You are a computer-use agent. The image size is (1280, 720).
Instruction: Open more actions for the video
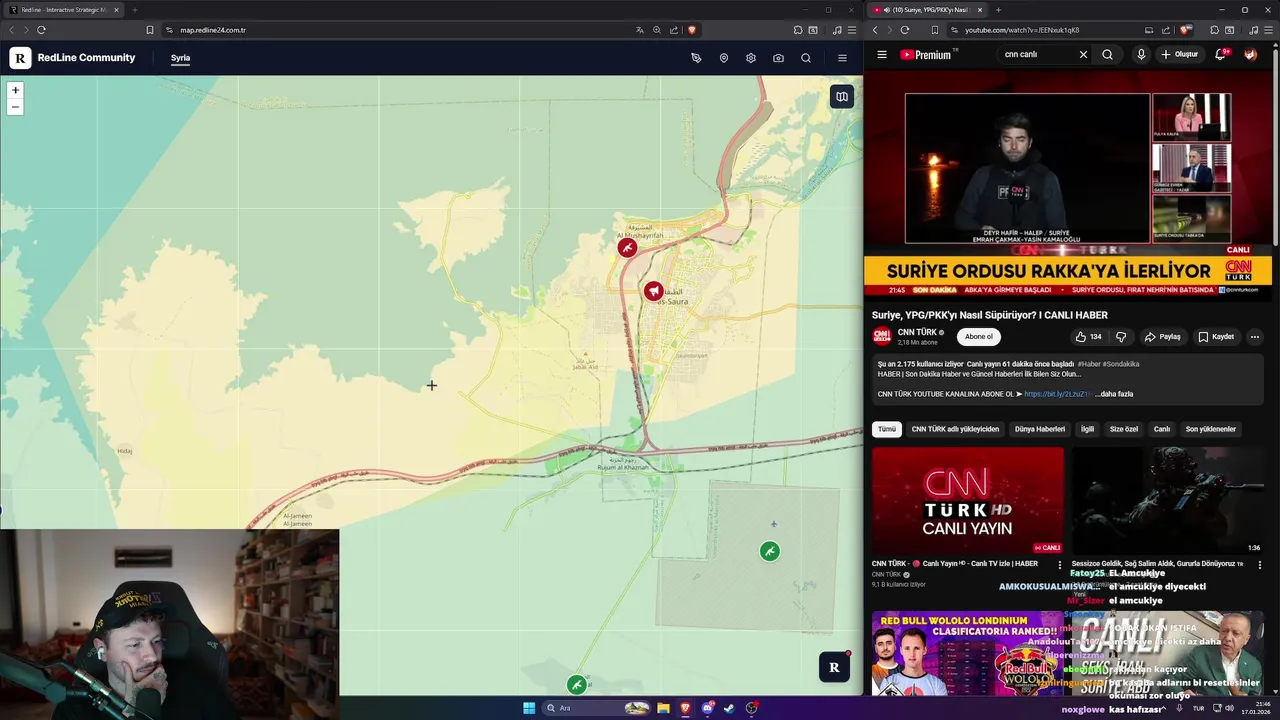[x=1254, y=337]
